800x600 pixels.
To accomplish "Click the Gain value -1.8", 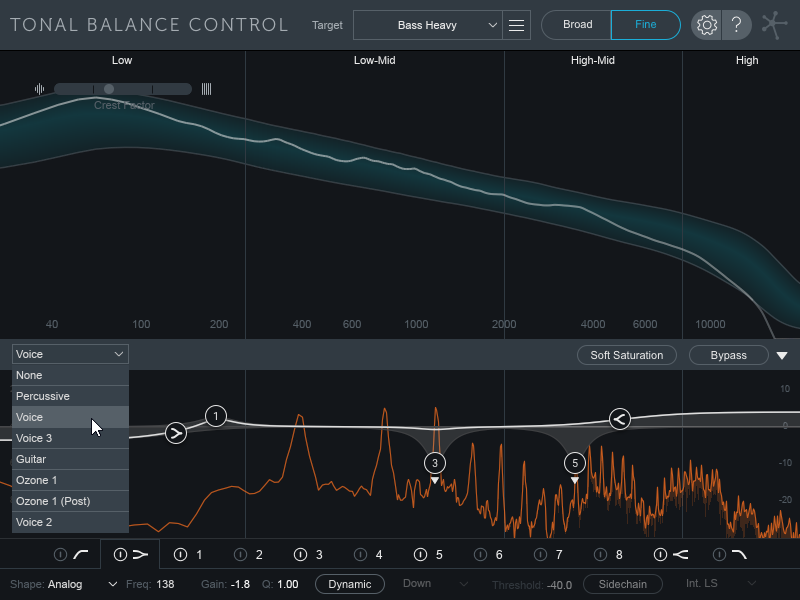I will click(240, 584).
